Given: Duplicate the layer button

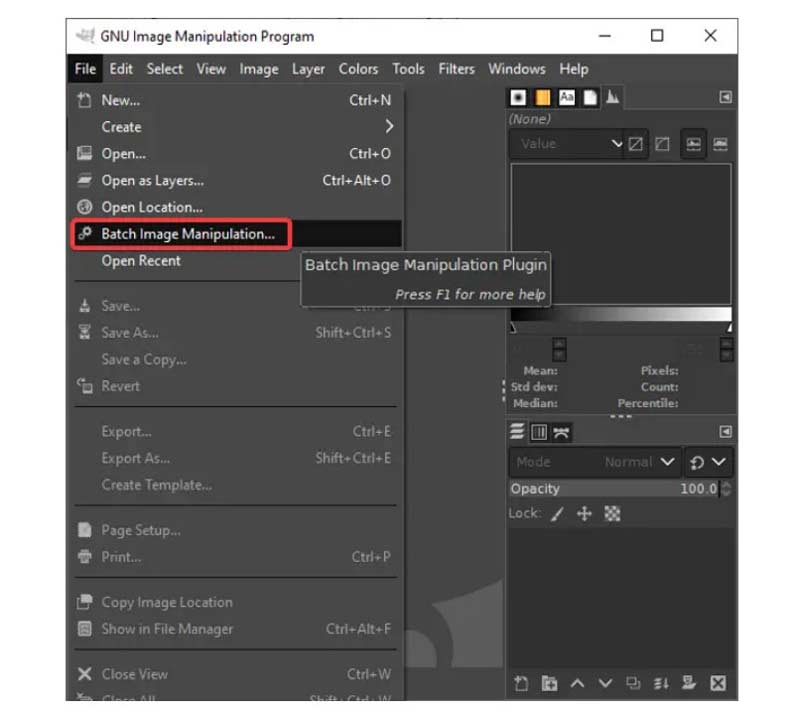Looking at the screenshot, I should click(x=633, y=683).
